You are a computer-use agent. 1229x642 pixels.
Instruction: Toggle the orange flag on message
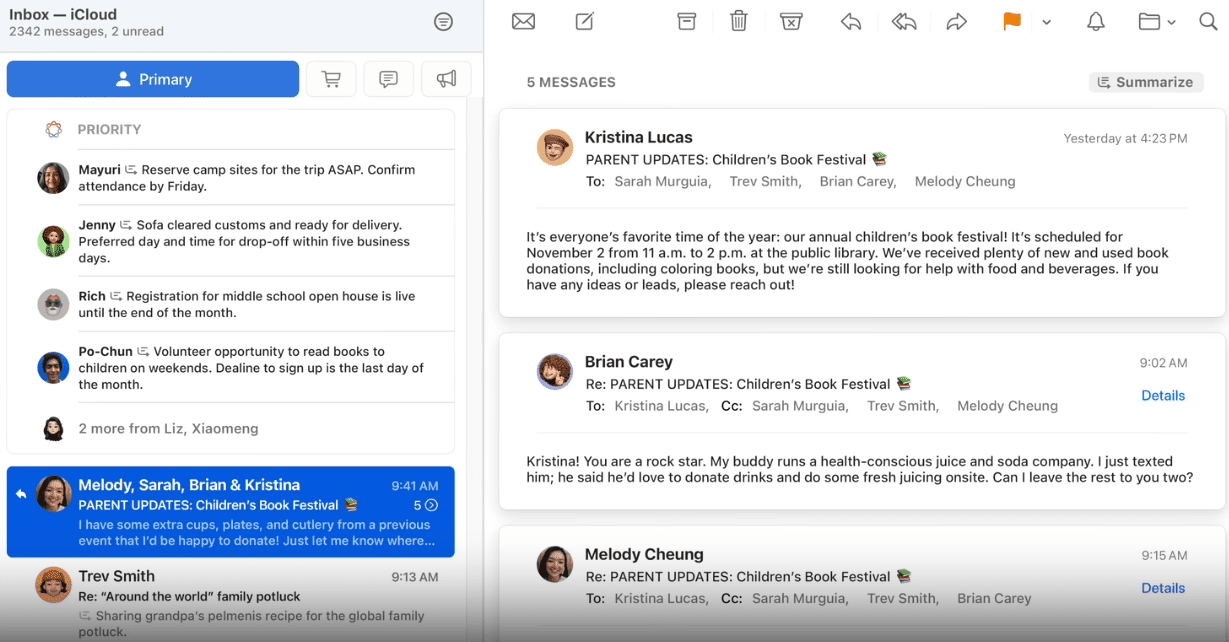(1011, 22)
